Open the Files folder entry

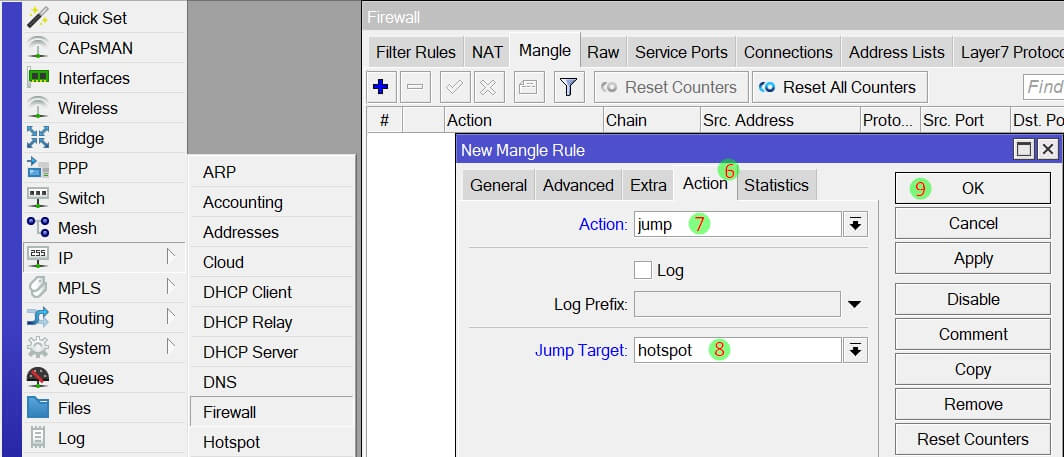click(x=73, y=408)
